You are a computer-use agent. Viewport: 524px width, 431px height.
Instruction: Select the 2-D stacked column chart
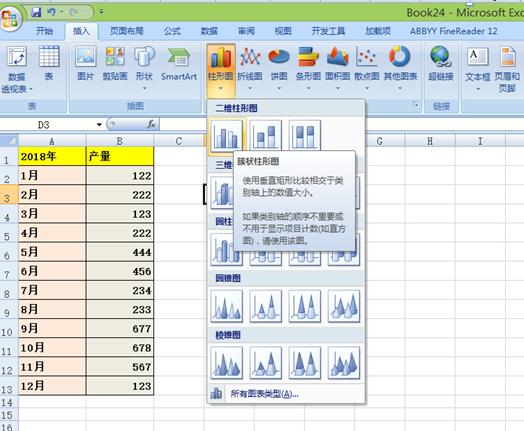(265, 135)
